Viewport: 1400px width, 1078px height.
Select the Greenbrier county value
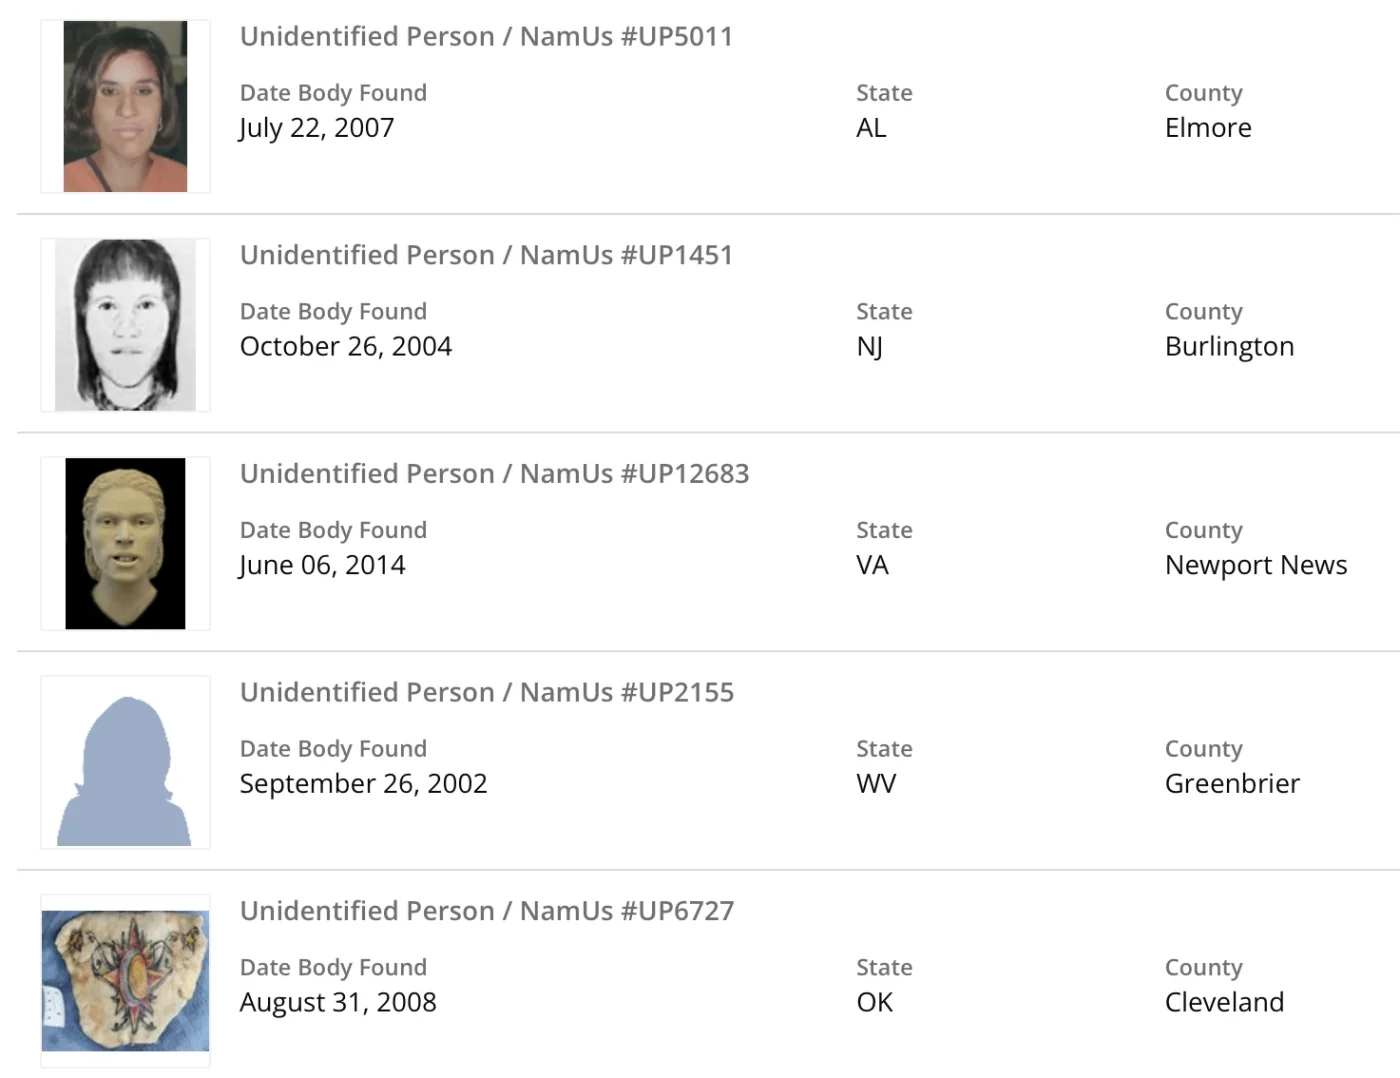(1232, 783)
